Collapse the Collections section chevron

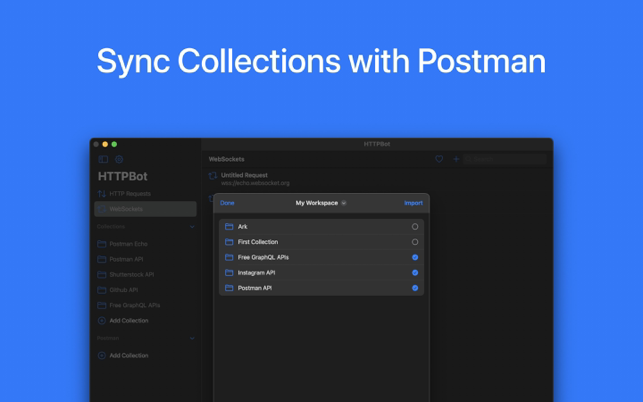tap(192, 226)
